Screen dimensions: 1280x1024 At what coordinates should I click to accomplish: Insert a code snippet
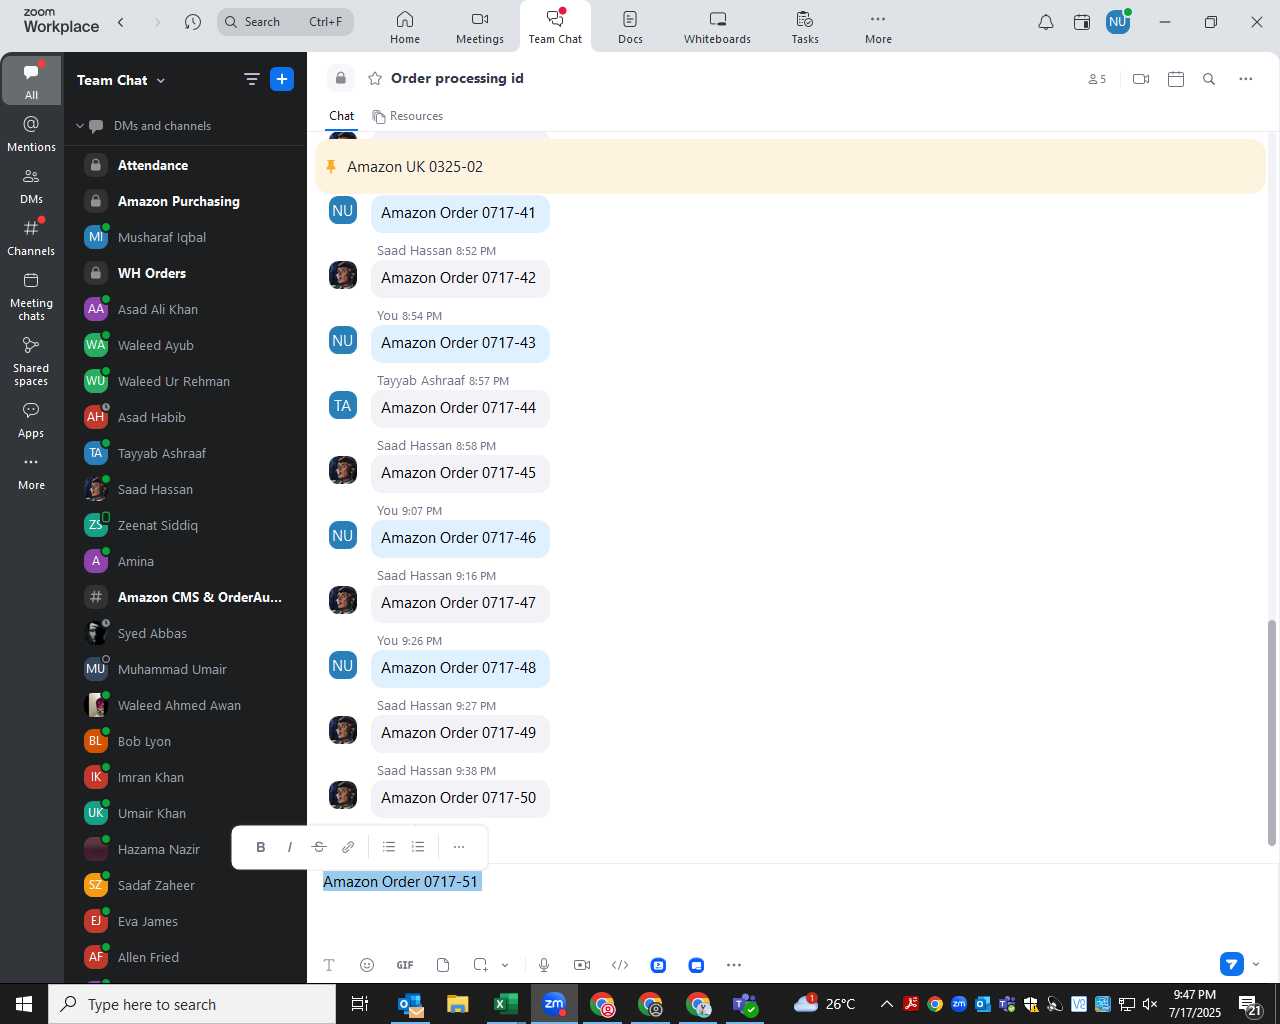[620, 965]
